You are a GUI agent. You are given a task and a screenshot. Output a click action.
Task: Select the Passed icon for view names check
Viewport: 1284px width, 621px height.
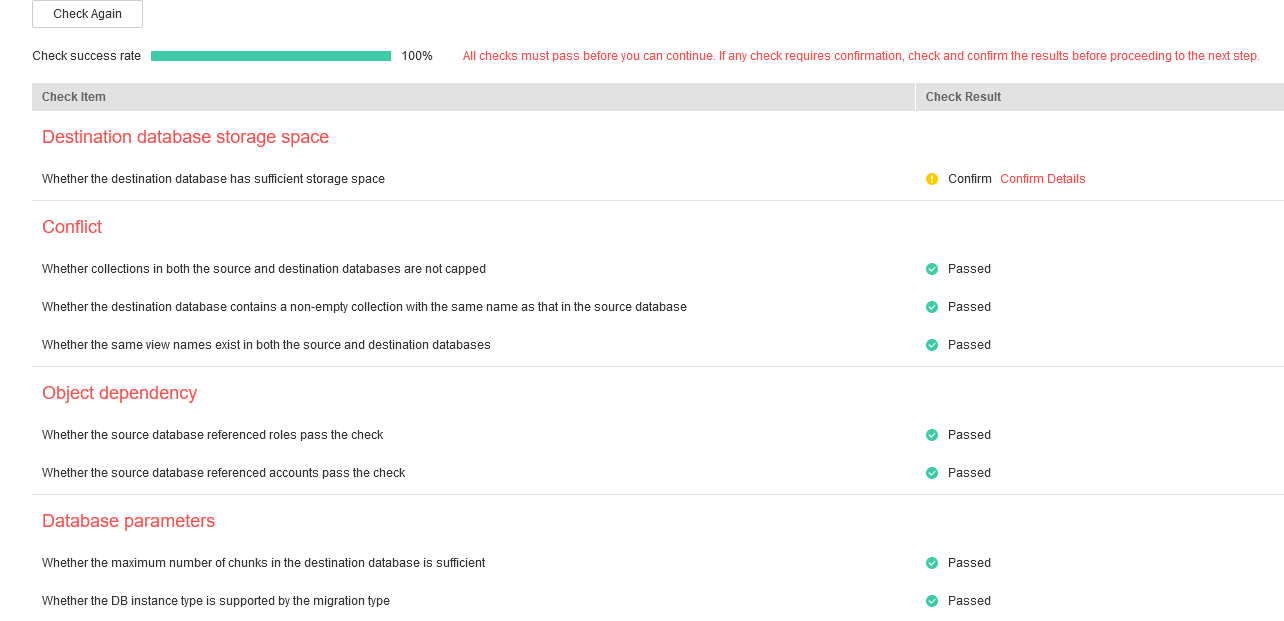[931, 344]
